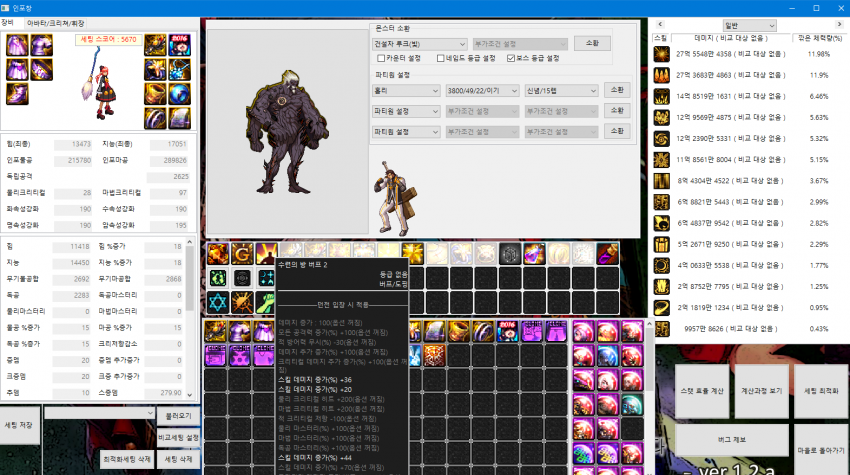The height and width of the screenshot is (475, 850).
Task: Click the 2016 title equipment icon
Action: tap(181, 46)
